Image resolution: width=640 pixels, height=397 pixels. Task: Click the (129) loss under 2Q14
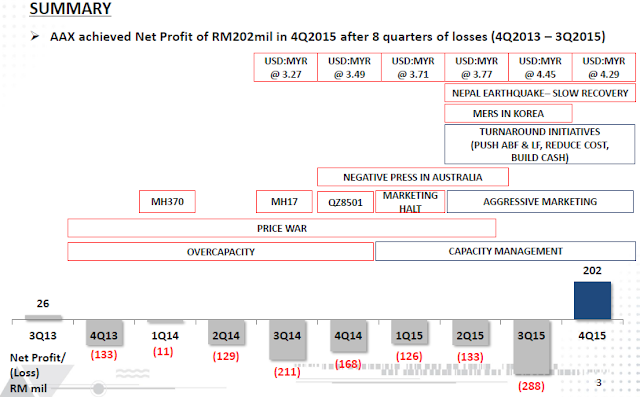[226, 356]
